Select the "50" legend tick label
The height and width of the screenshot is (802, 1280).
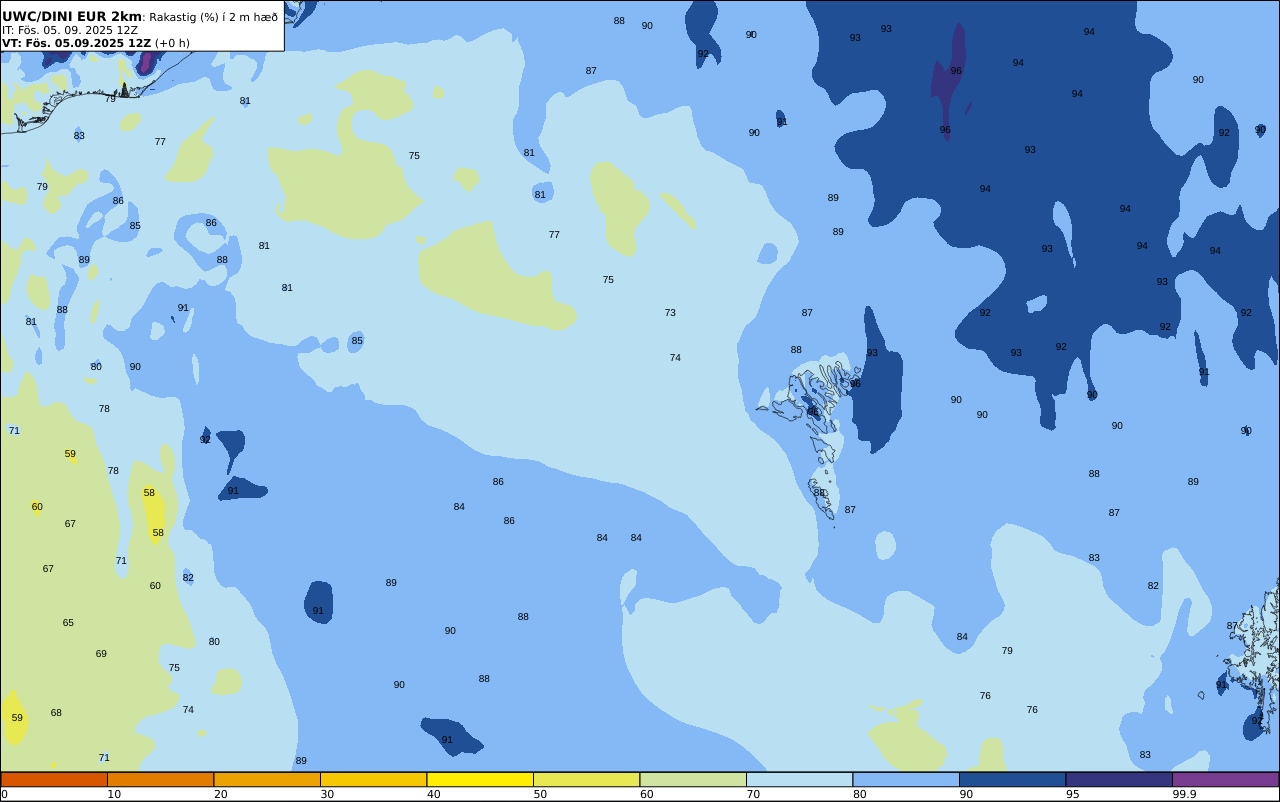(540, 794)
